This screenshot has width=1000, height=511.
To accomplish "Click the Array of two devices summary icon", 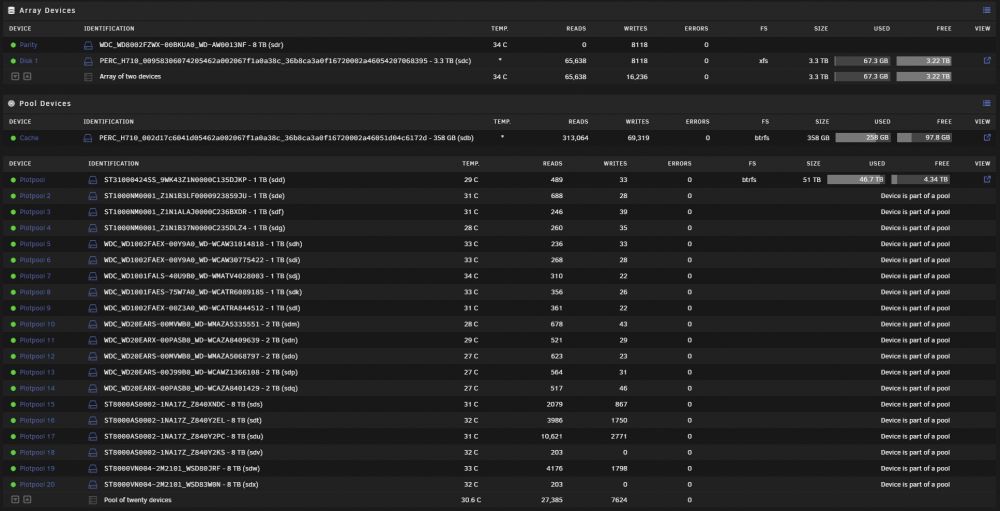I will pos(89,77).
